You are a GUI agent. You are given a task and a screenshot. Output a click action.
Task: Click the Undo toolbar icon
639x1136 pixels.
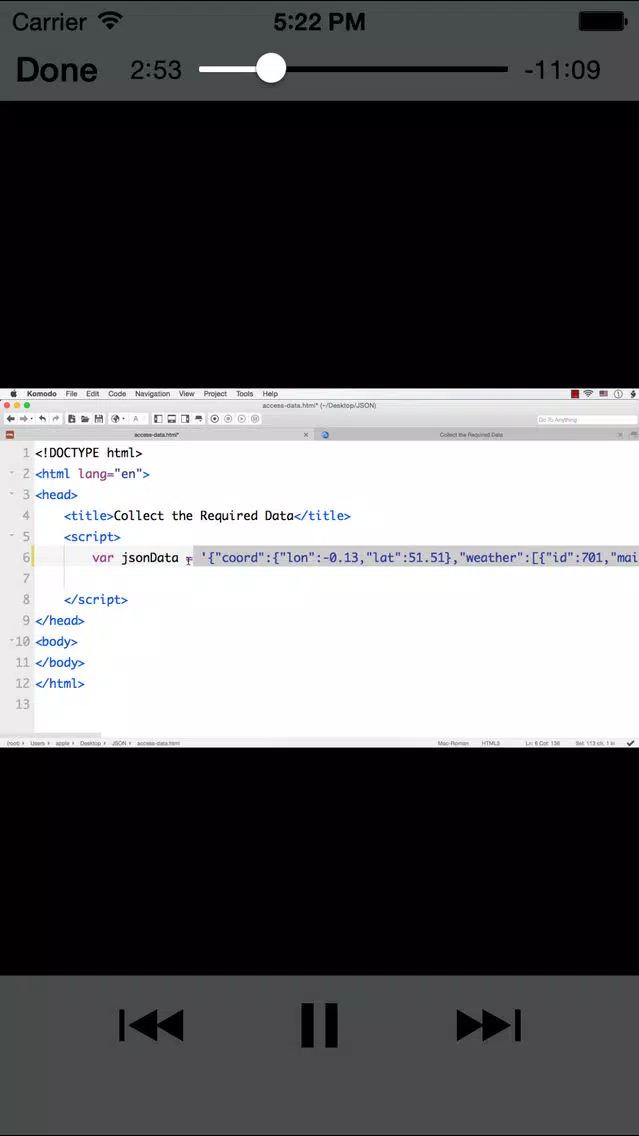(42, 419)
